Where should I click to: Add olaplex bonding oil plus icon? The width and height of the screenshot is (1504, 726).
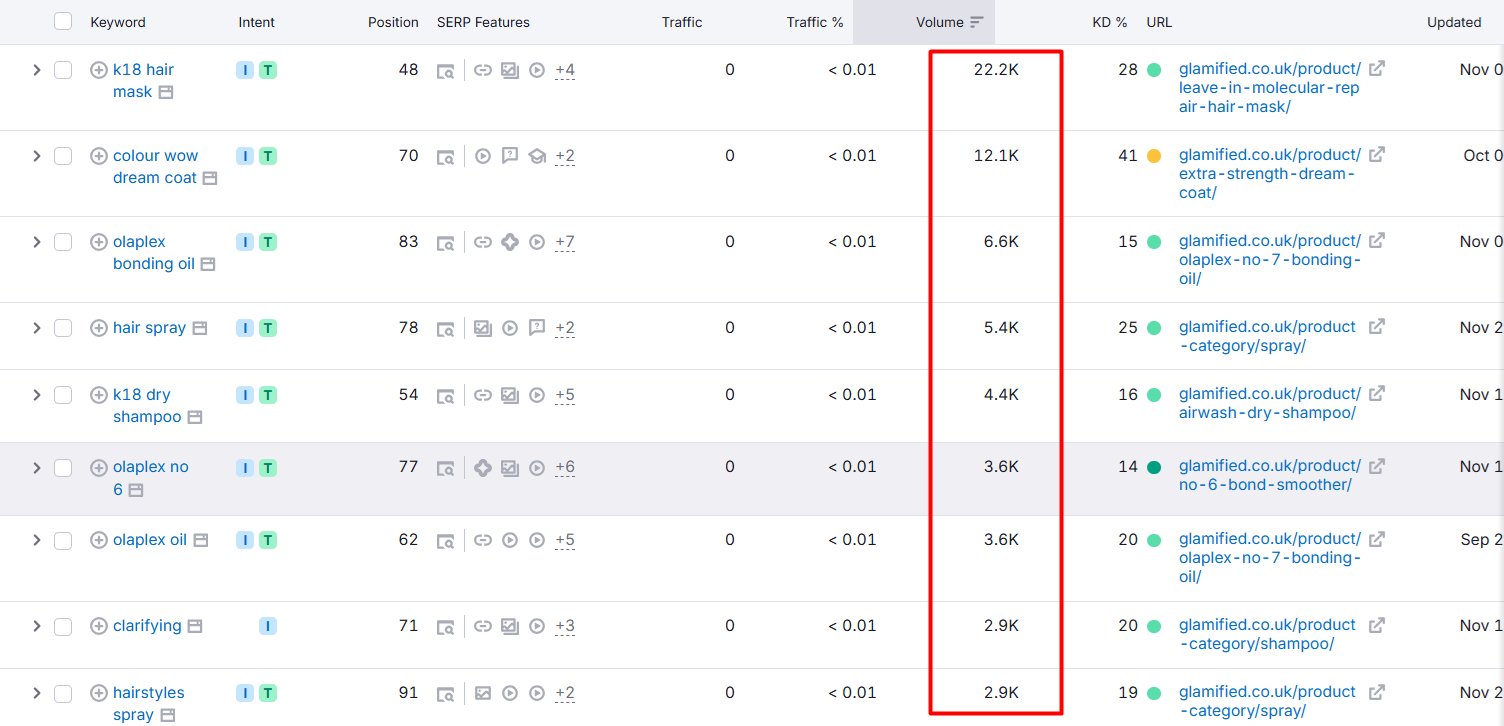click(99, 242)
